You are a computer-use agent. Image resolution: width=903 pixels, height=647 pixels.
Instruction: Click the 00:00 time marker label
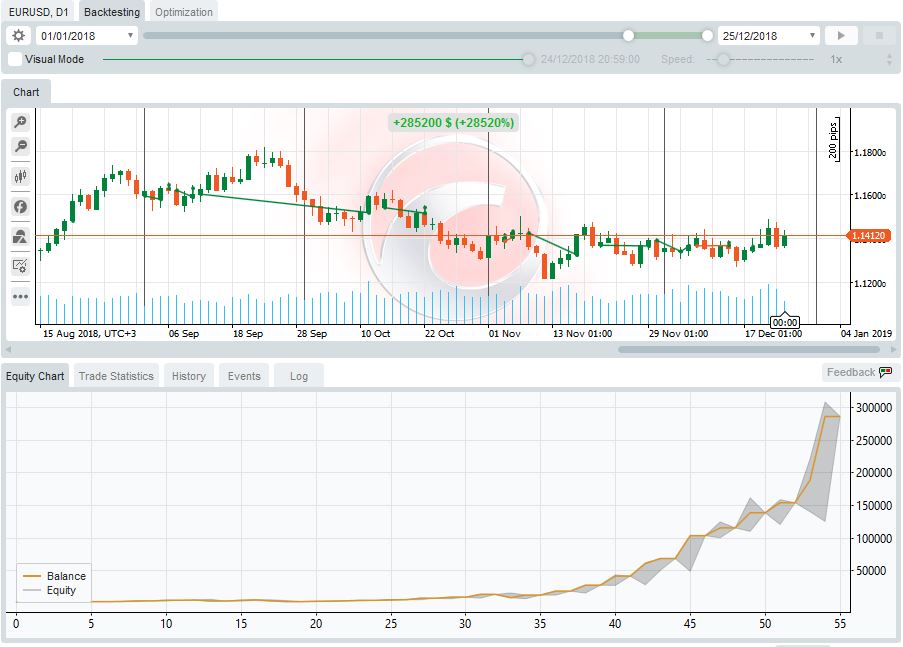tap(785, 322)
